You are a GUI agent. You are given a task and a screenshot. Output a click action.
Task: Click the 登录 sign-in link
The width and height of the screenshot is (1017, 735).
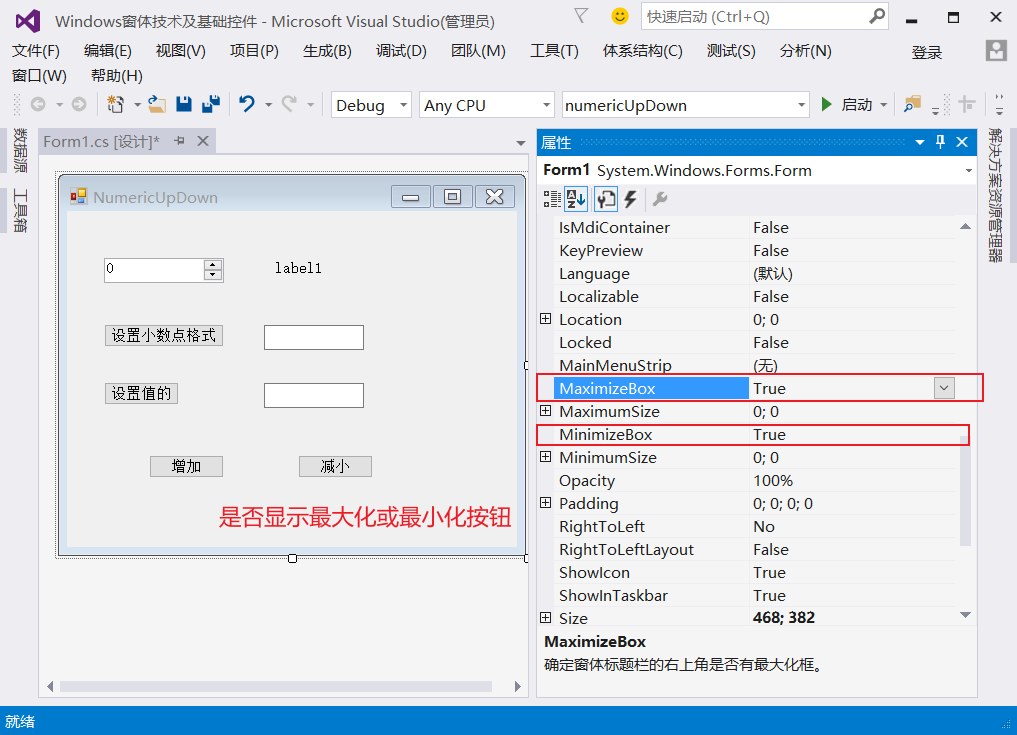(926, 53)
